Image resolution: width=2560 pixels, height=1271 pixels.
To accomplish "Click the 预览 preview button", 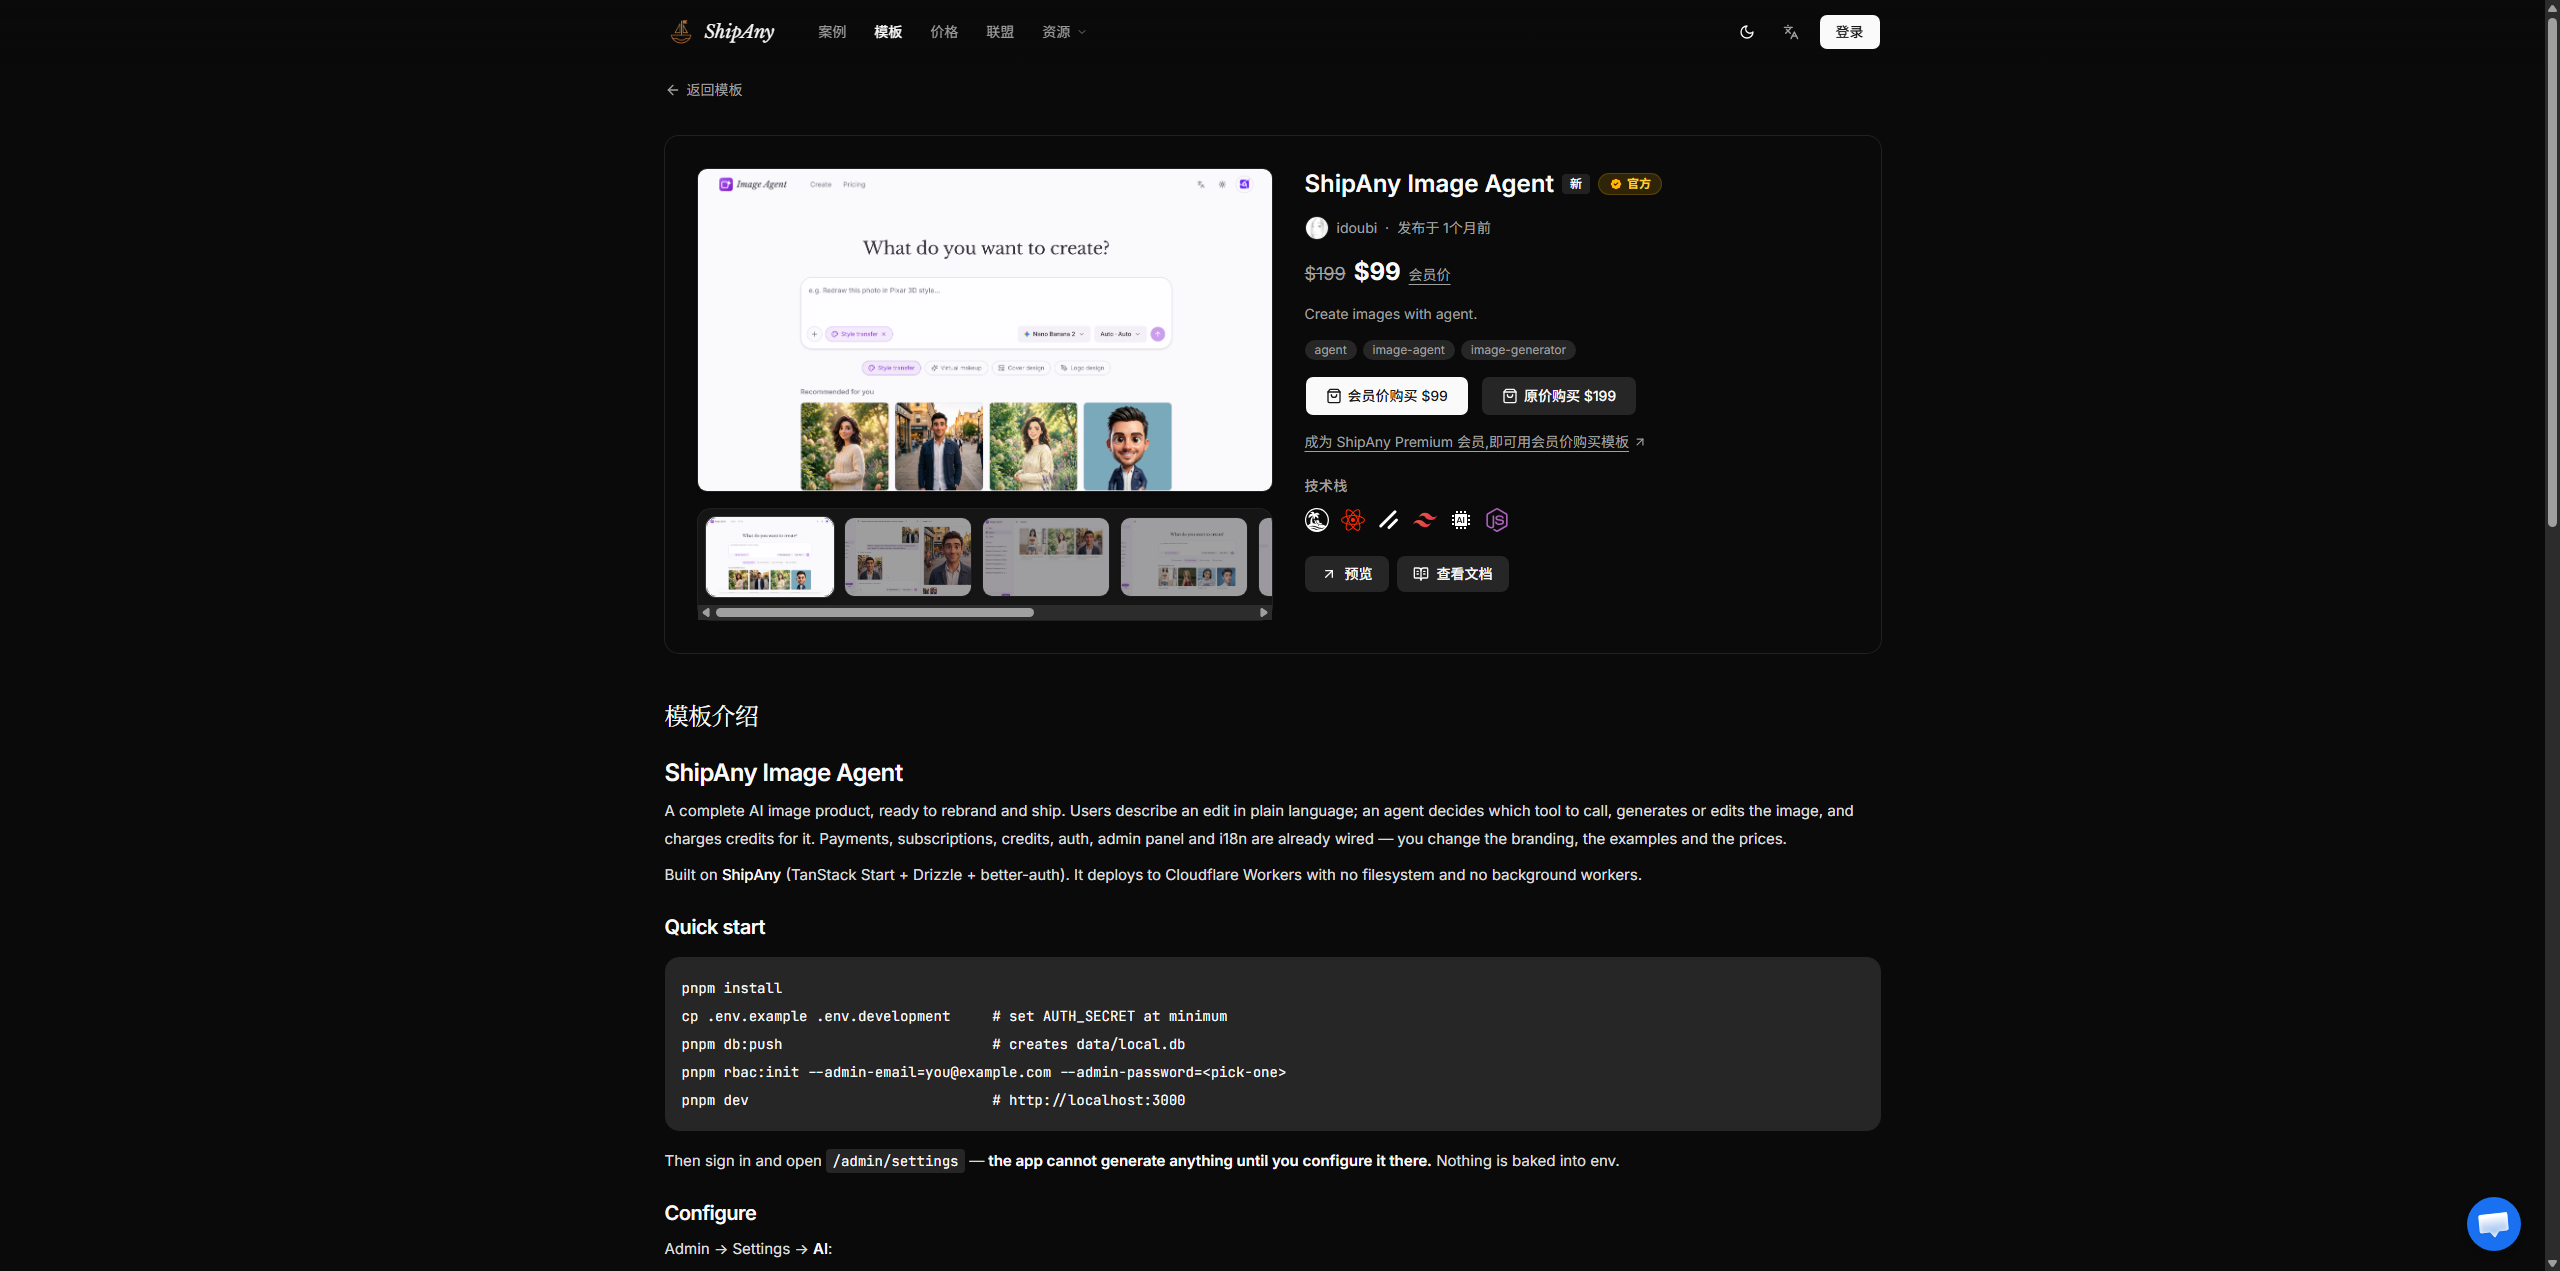I will (x=1347, y=574).
